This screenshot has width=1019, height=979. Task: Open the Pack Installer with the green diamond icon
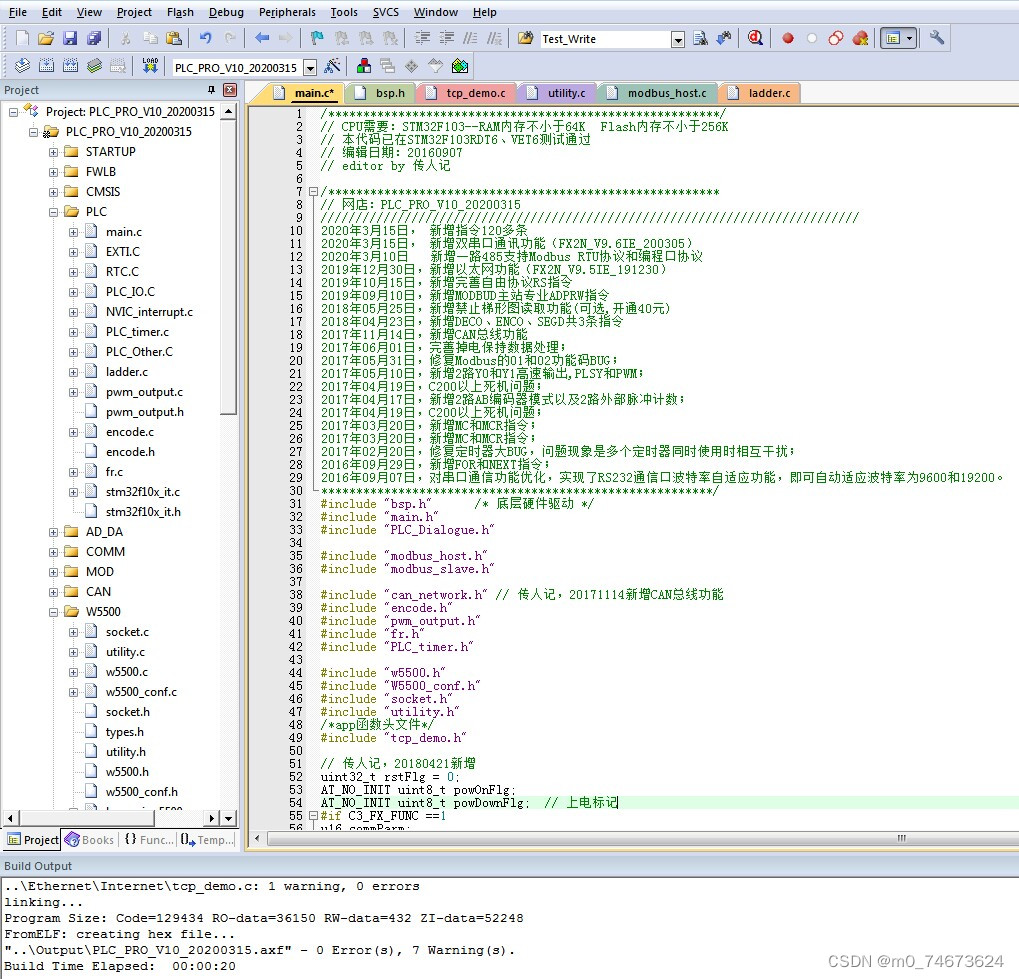coord(460,66)
